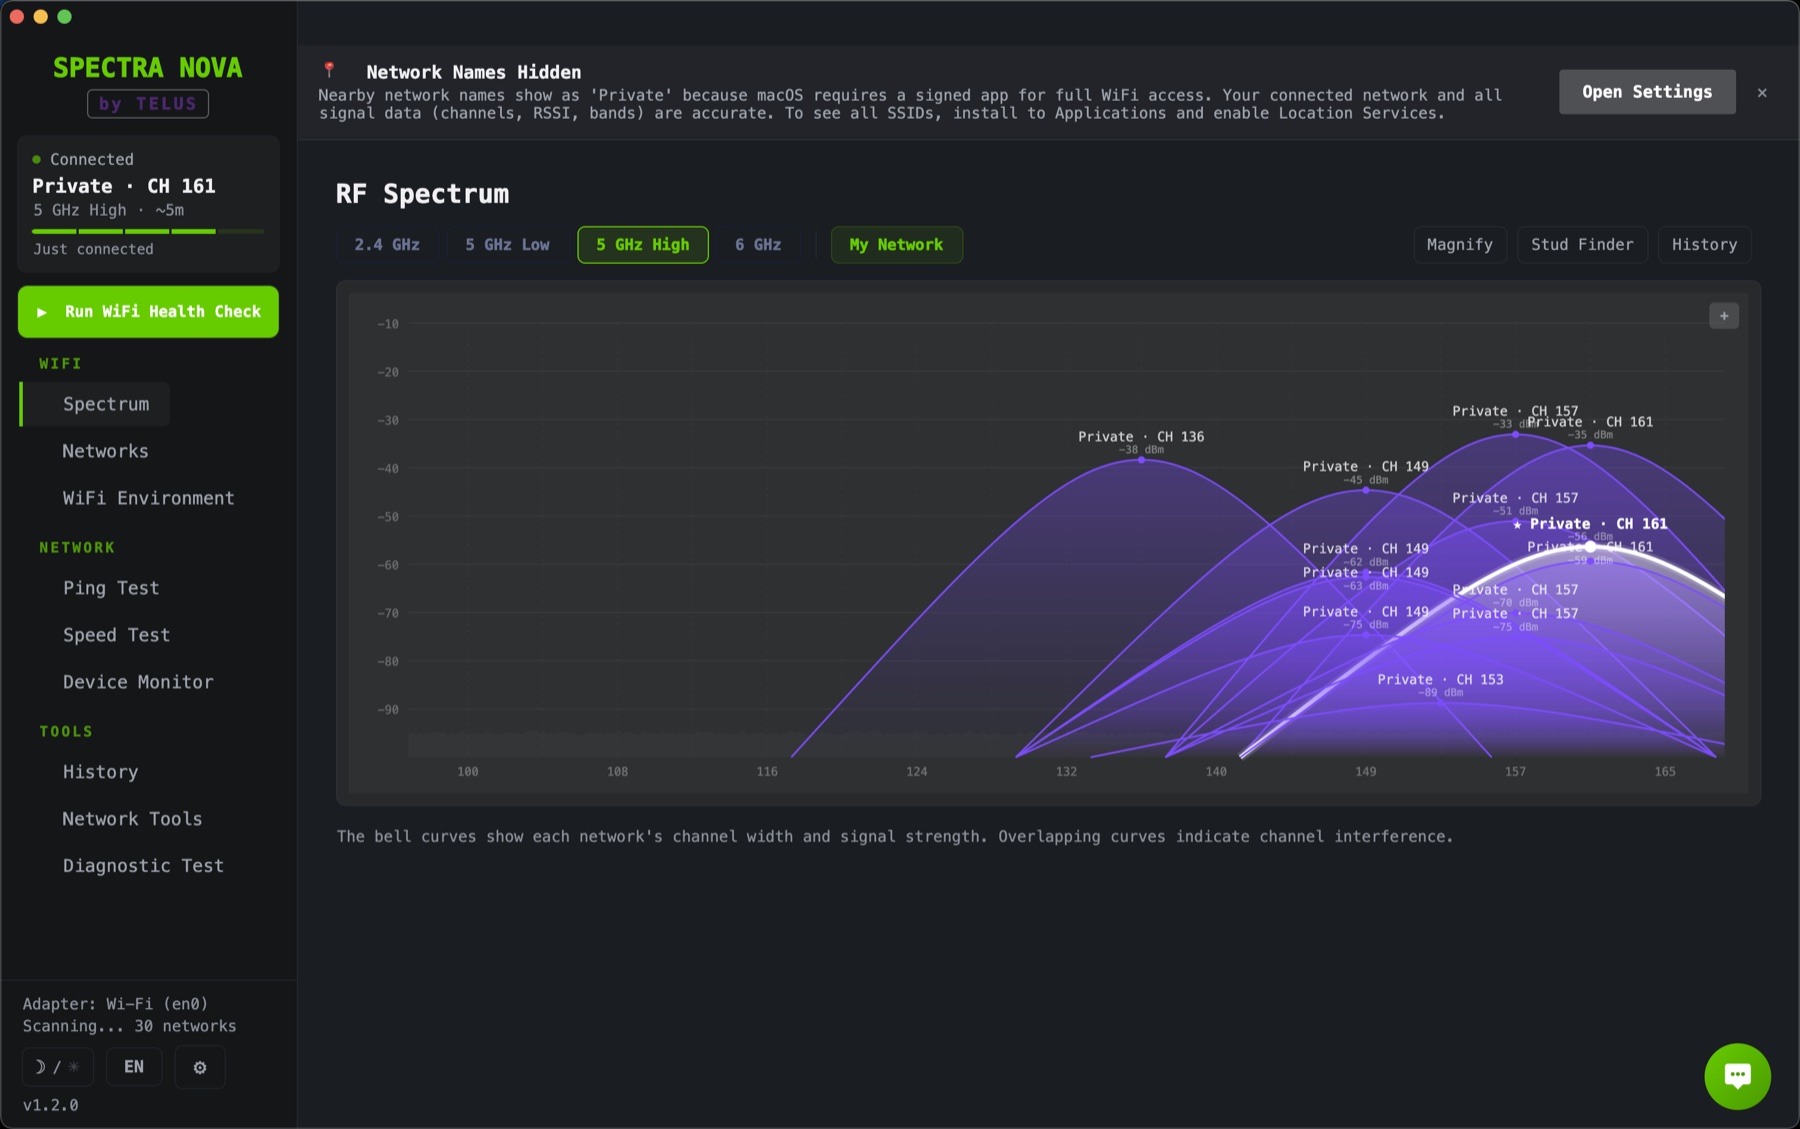Click the Private CH 149 label at -45 dBm
This screenshot has width=1800, height=1129.
click(1365, 467)
